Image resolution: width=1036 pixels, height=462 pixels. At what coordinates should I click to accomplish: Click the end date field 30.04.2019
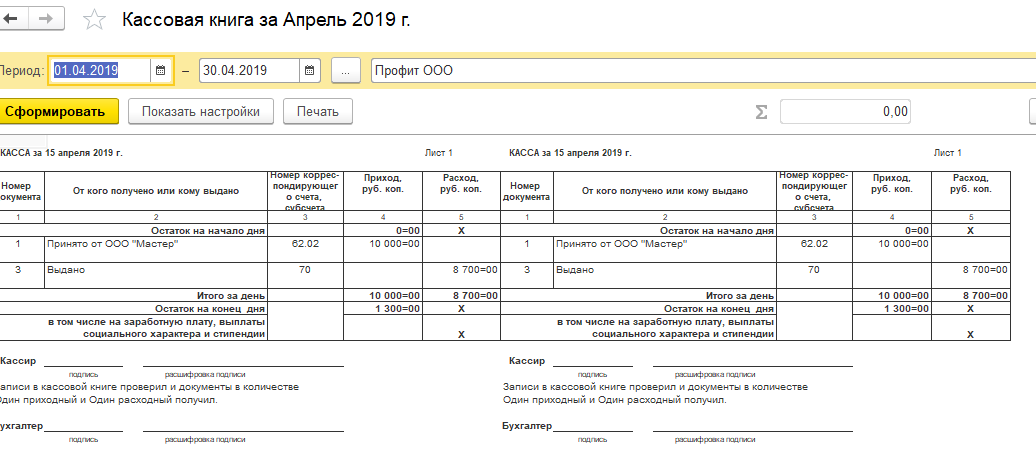(250, 71)
